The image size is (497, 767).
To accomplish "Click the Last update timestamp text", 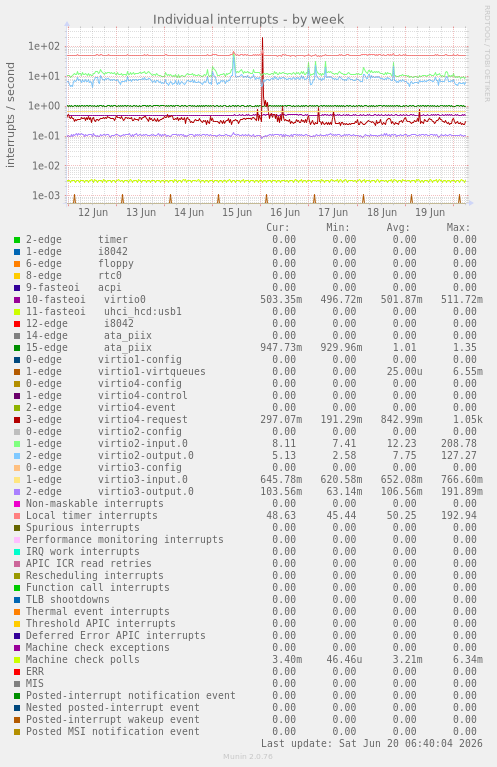I will [372, 744].
